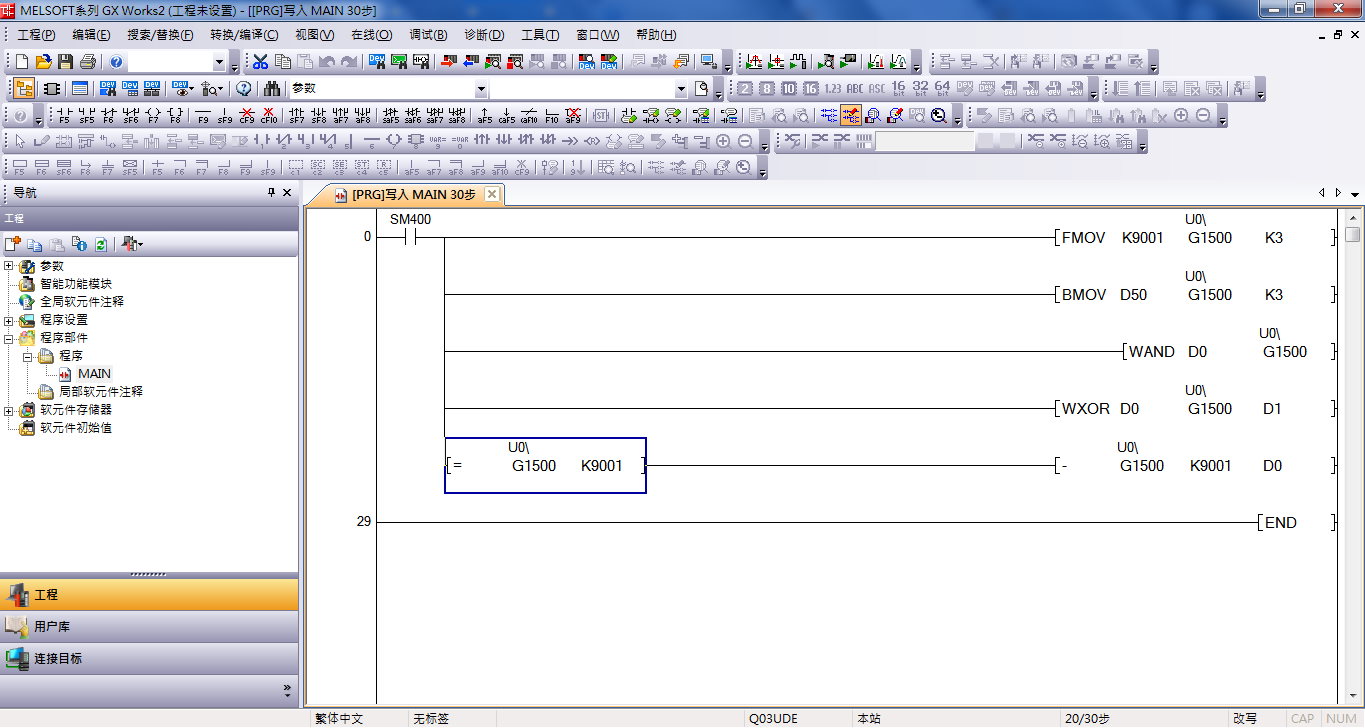1365x728 pixels.
Task: Click the 连接目标 panel button
Action: coord(149,658)
